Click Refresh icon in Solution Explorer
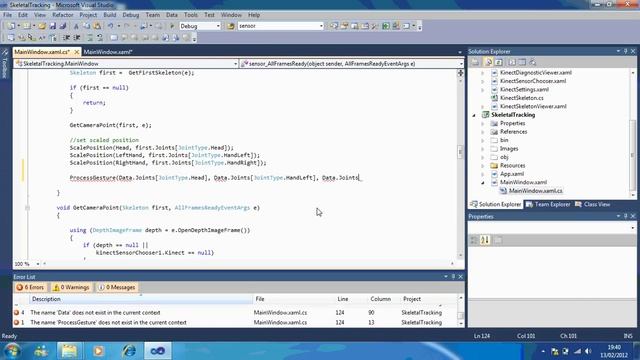Screen dimensions: 640x360 tap(498, 62)
